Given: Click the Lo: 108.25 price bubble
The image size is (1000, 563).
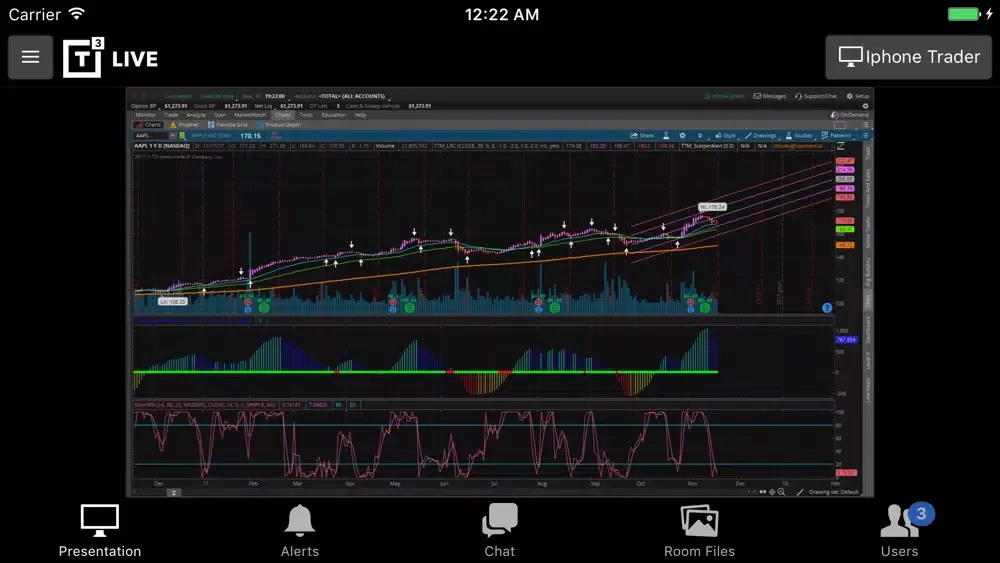Looking at the screenshot, I should [173, 302].
